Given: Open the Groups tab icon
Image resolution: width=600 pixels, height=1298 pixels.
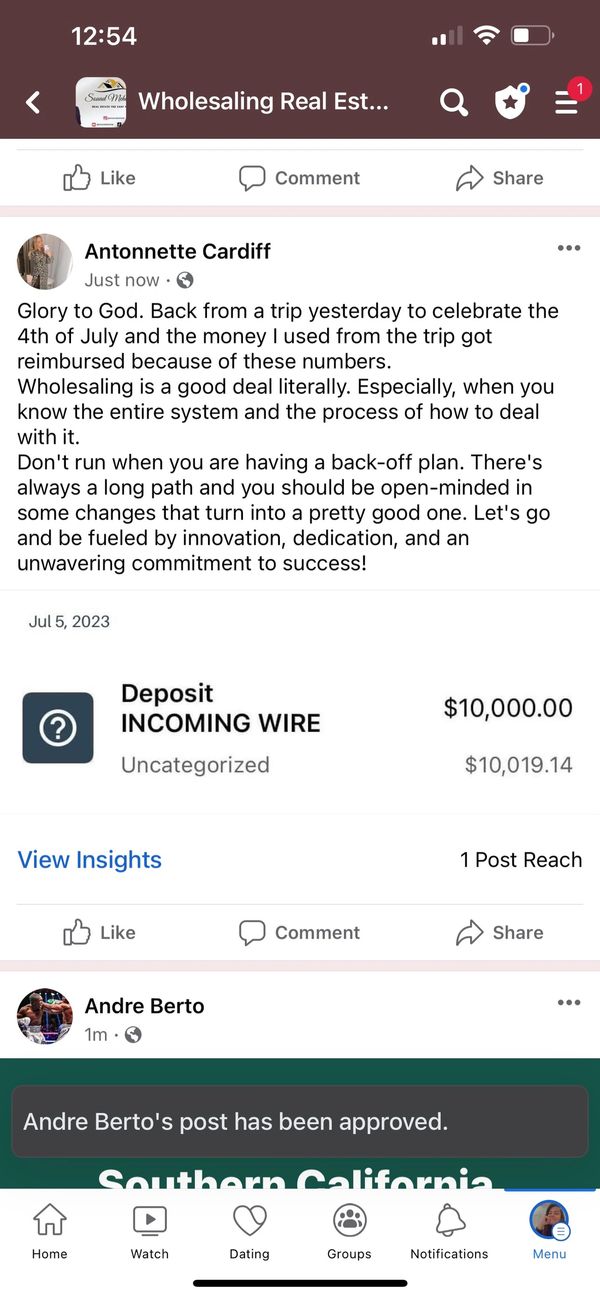Looking at the screenshot, I should coord(349,1231).
